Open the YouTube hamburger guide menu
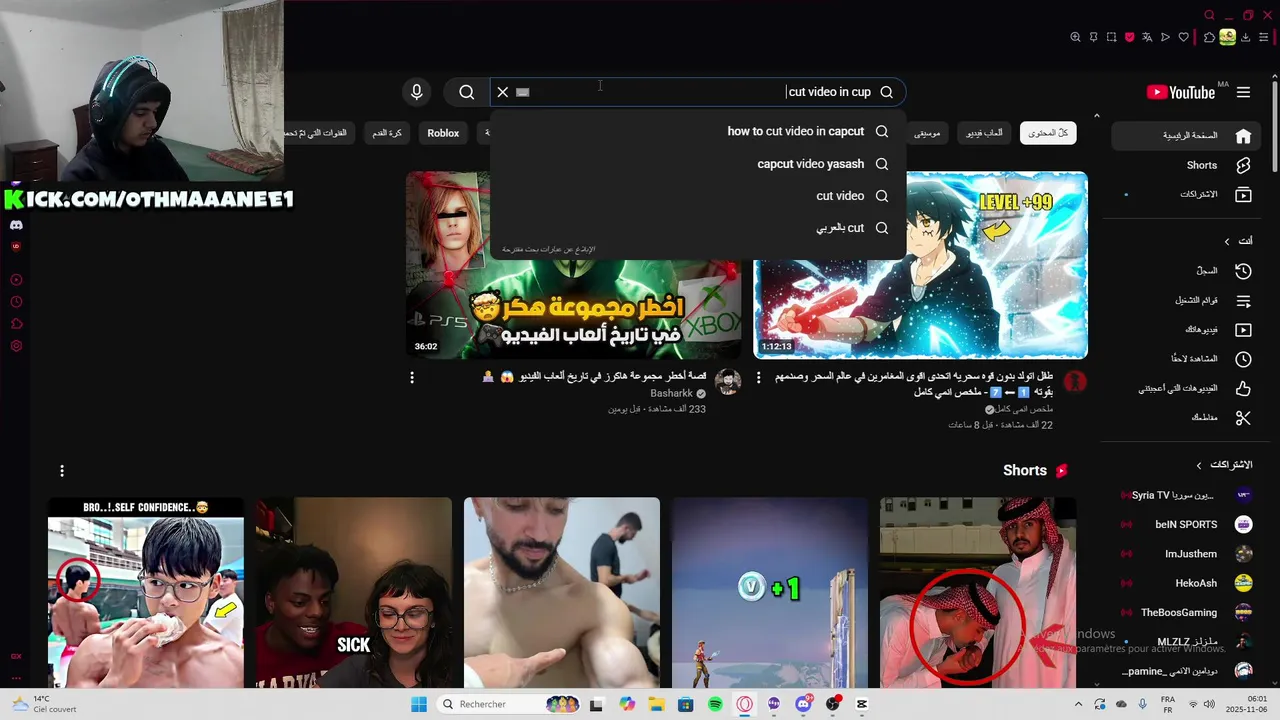This screenshot has height=720, width=1280. point(1243,92)
